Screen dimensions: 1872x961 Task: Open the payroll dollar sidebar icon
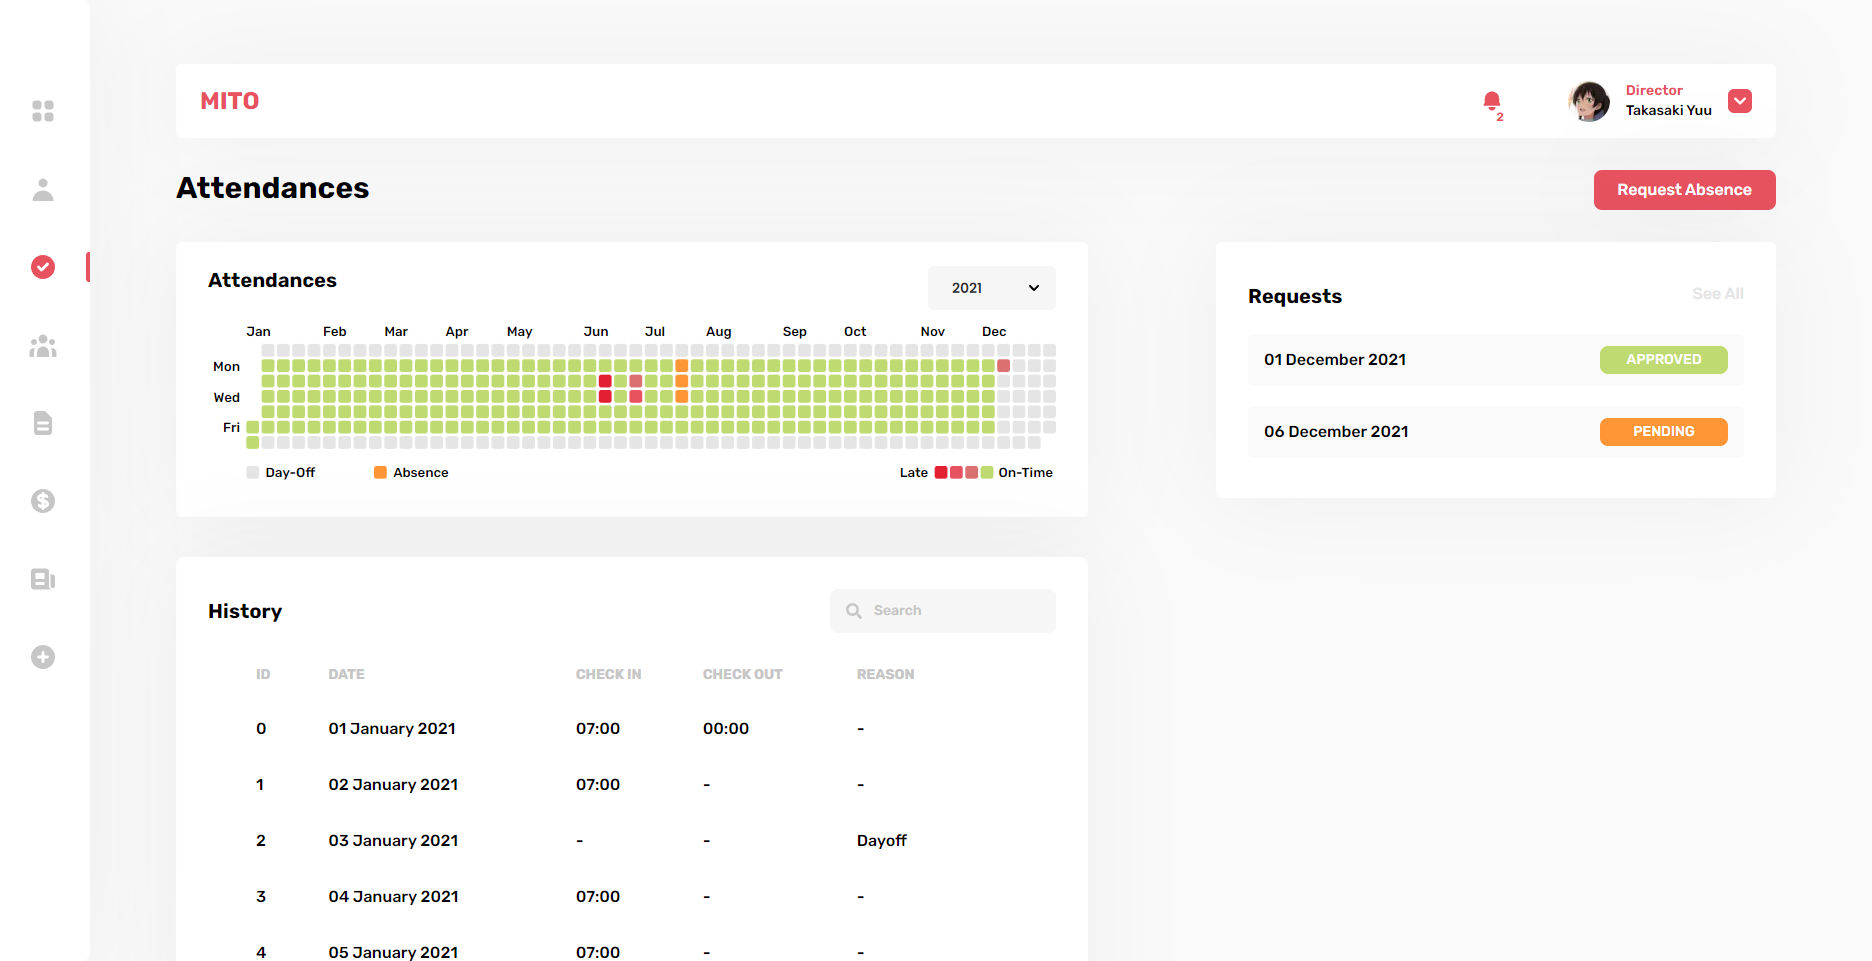tap(43, 501)
